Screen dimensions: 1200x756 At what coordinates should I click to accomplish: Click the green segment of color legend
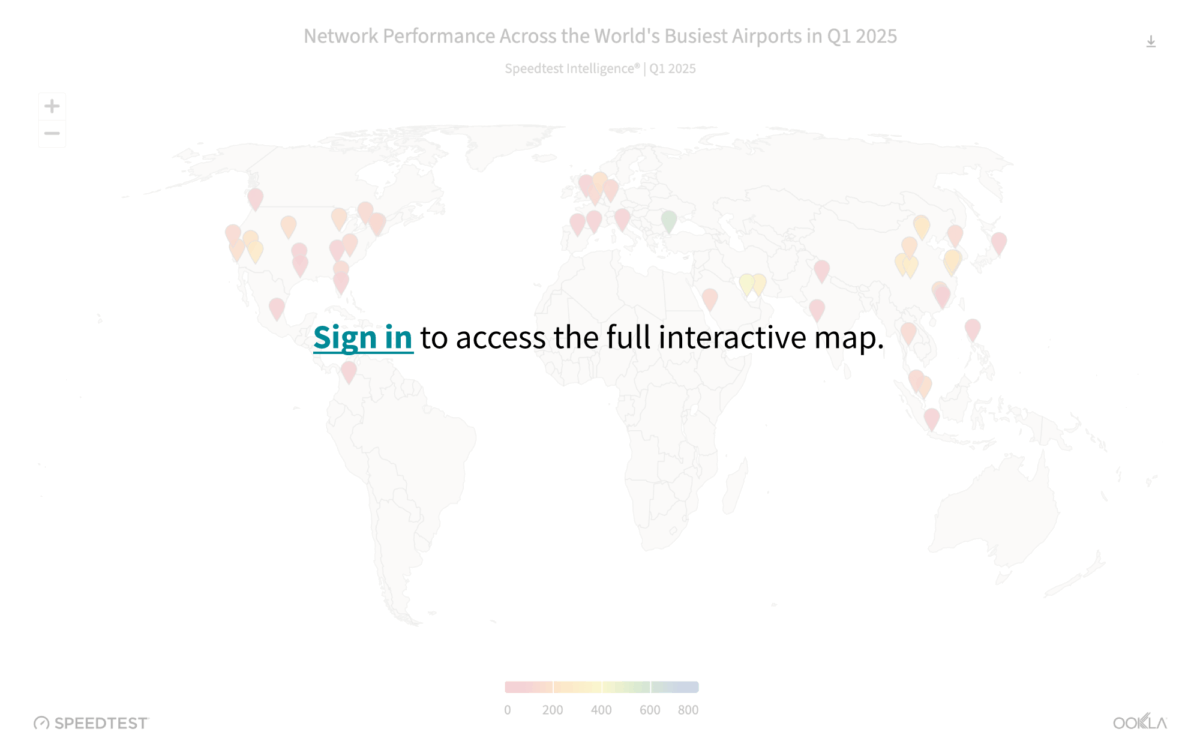click(626, 687)
